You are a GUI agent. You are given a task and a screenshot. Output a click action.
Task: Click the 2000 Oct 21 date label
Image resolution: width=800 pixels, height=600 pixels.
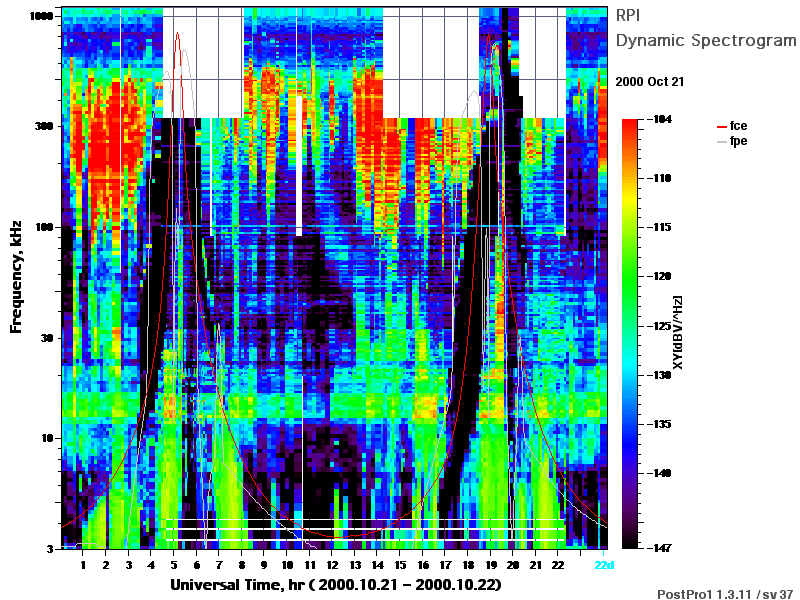pyautogui.click(x=649, y=82)
